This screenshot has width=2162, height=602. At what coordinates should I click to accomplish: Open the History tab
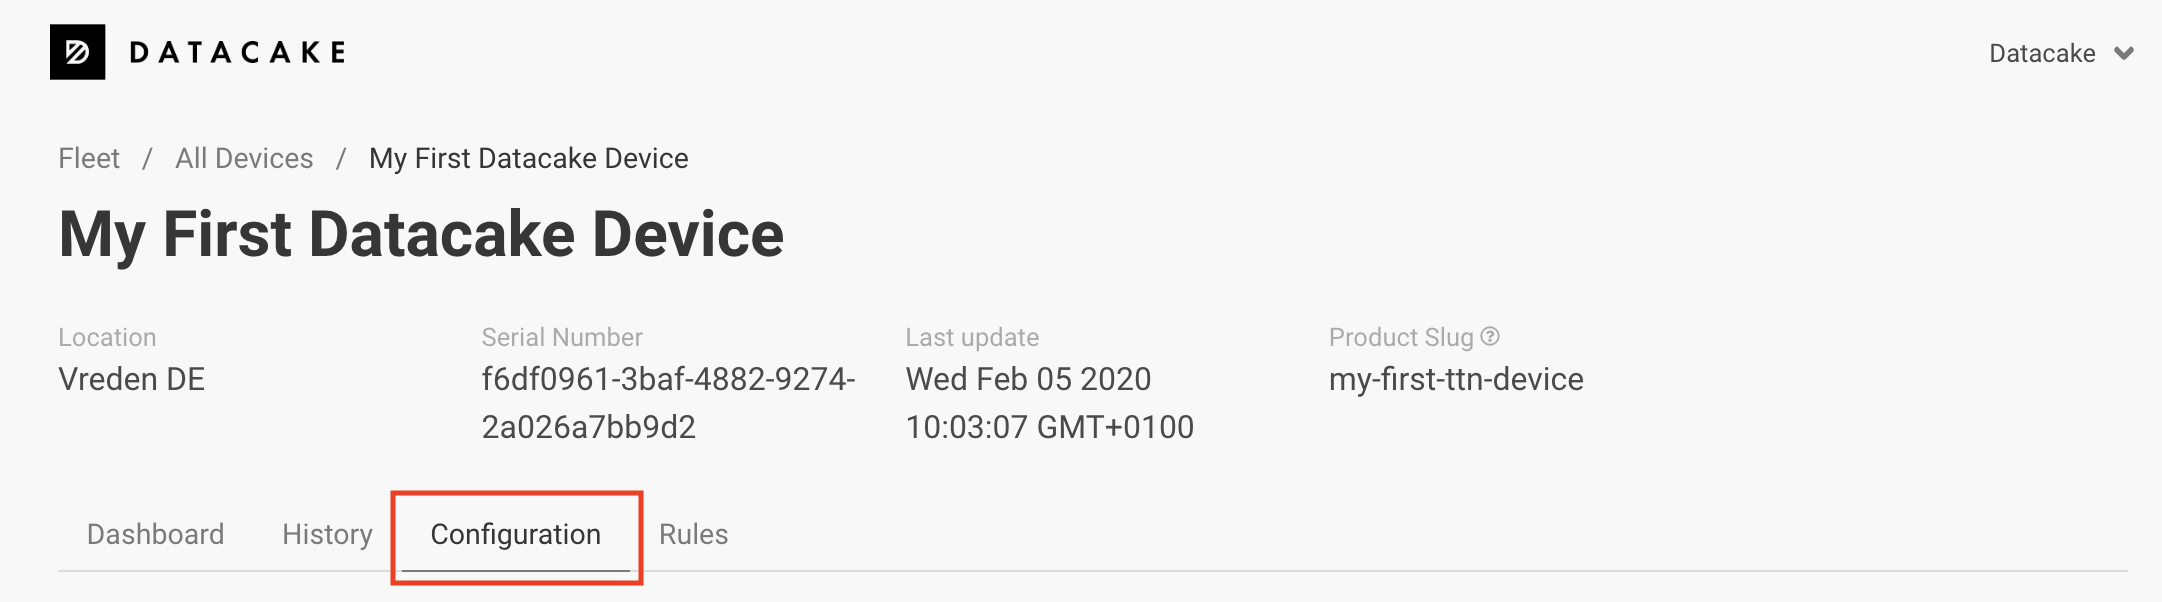(327, 534)
